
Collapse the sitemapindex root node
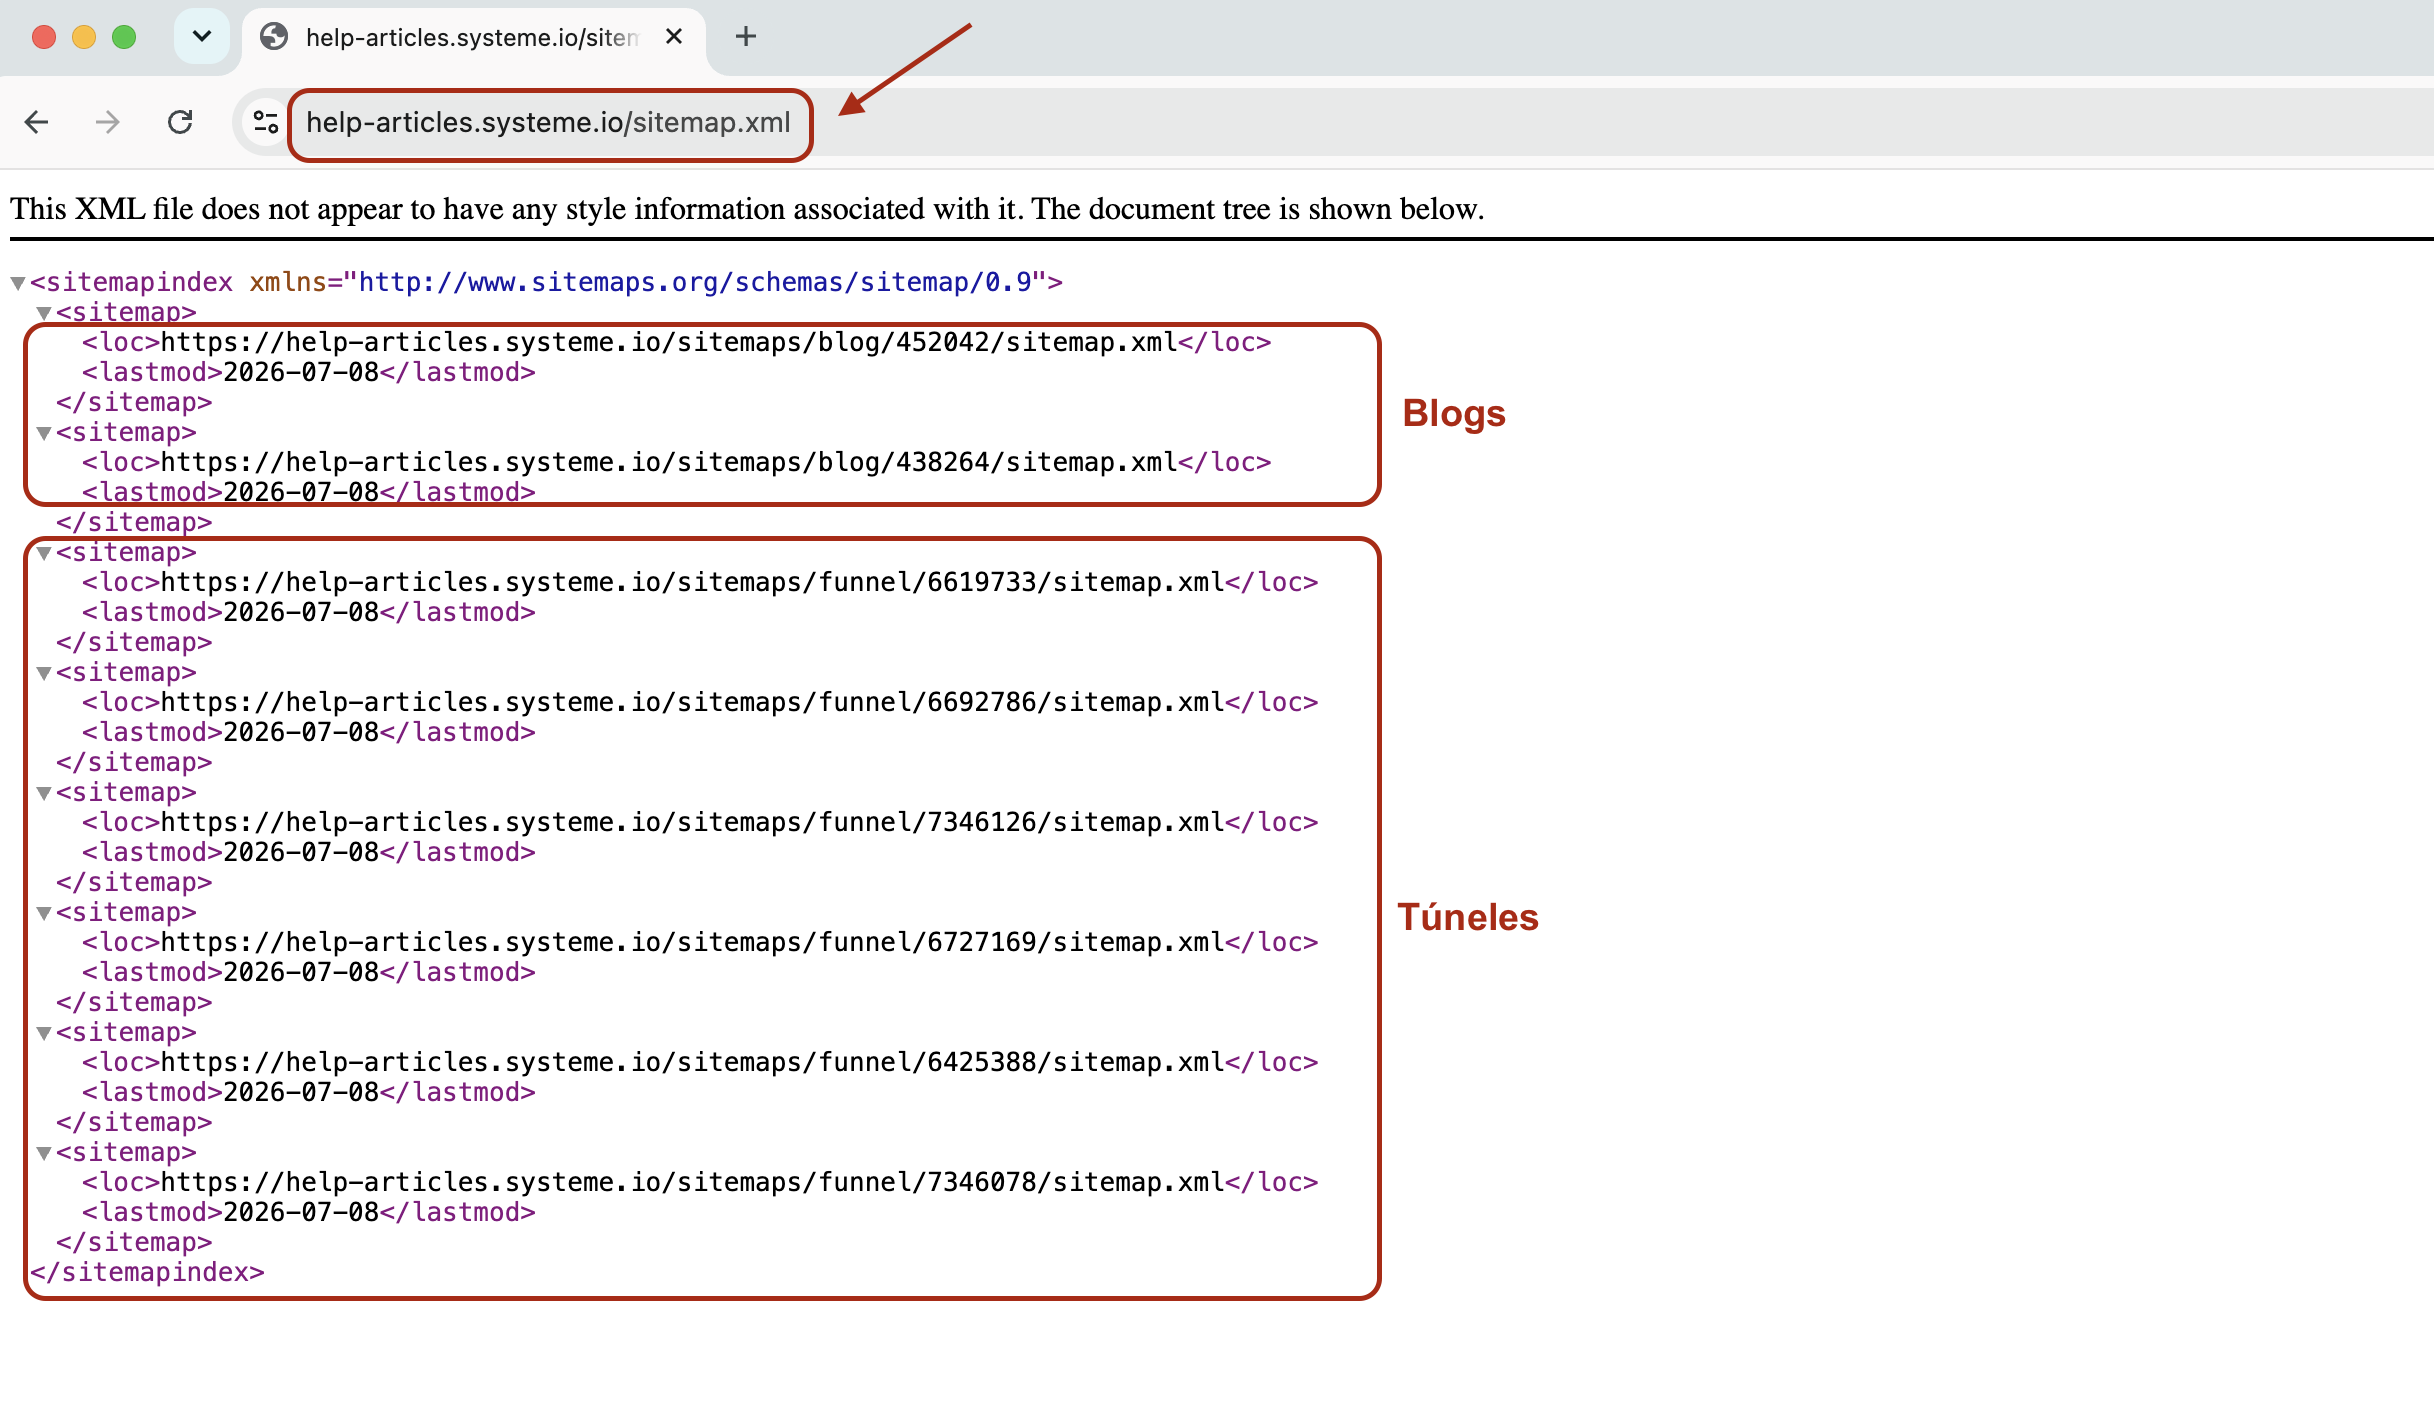(x=18, y=283)
